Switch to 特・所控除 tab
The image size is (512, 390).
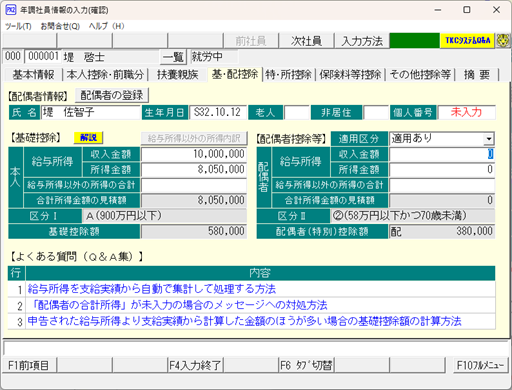[288, 75]
